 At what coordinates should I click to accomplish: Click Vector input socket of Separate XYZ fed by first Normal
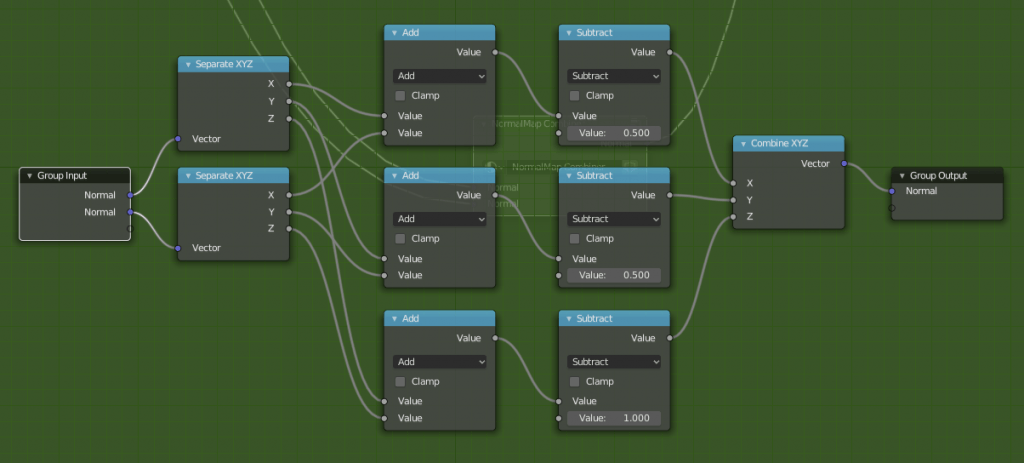coord(178,139)
